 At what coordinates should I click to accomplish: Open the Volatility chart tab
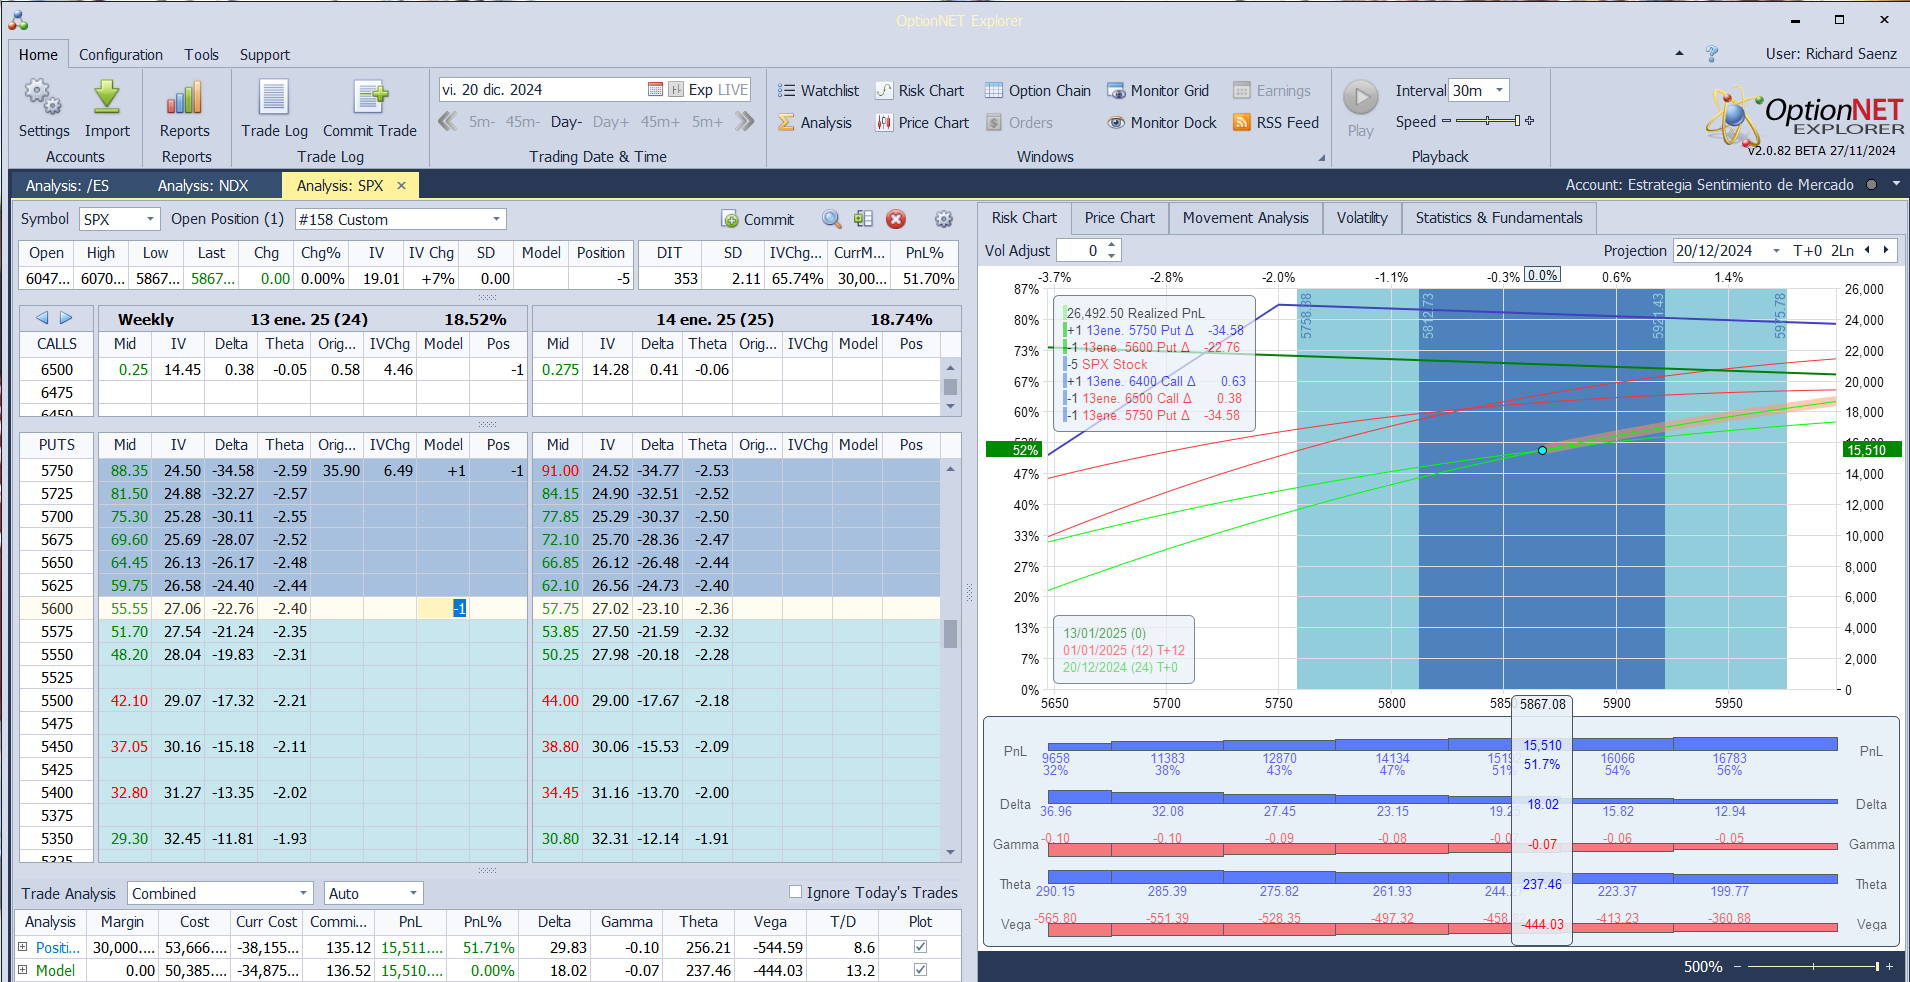pyautogui.click(x=1362, y=218)
